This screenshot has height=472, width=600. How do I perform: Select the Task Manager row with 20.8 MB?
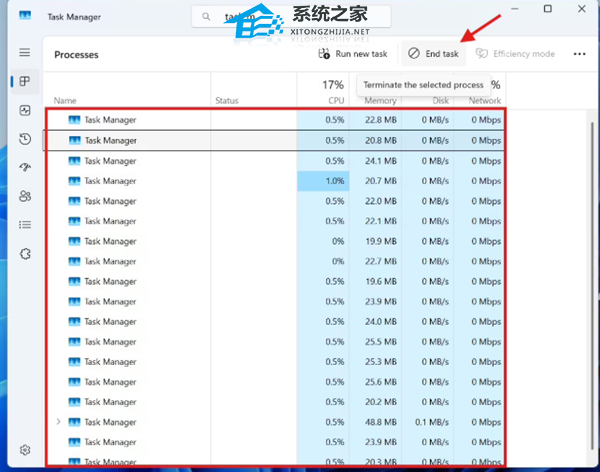275,140
